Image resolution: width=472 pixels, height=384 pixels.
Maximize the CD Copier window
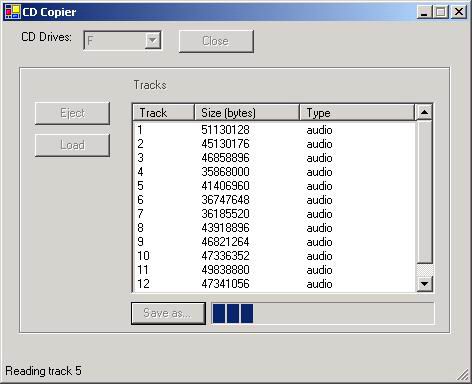(x=440, y=12)
